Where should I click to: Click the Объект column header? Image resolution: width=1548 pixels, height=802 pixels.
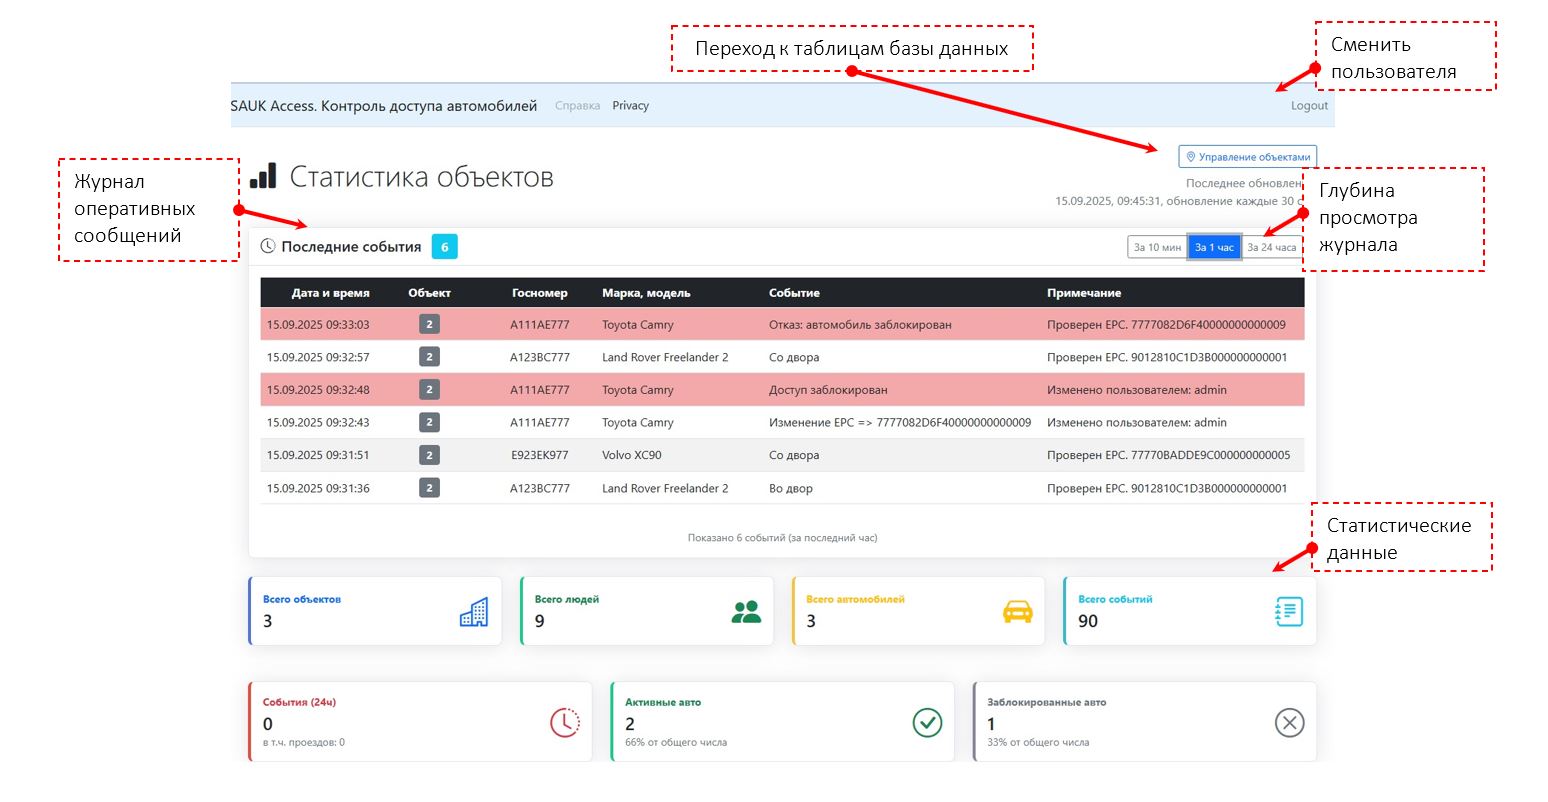pyautogui.click(x=429, y=293)
